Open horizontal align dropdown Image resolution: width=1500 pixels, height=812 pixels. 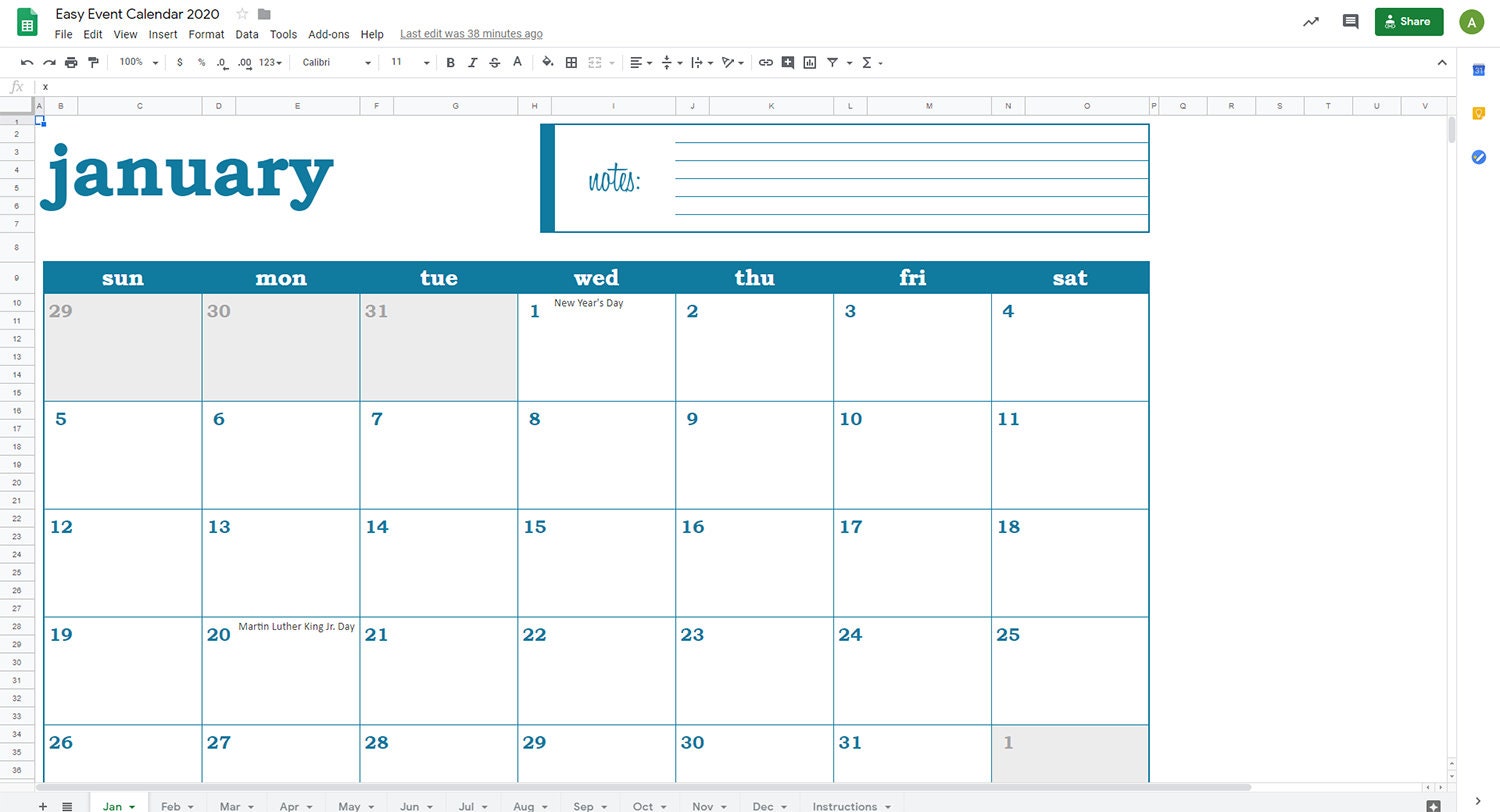[x=640, y=62]
